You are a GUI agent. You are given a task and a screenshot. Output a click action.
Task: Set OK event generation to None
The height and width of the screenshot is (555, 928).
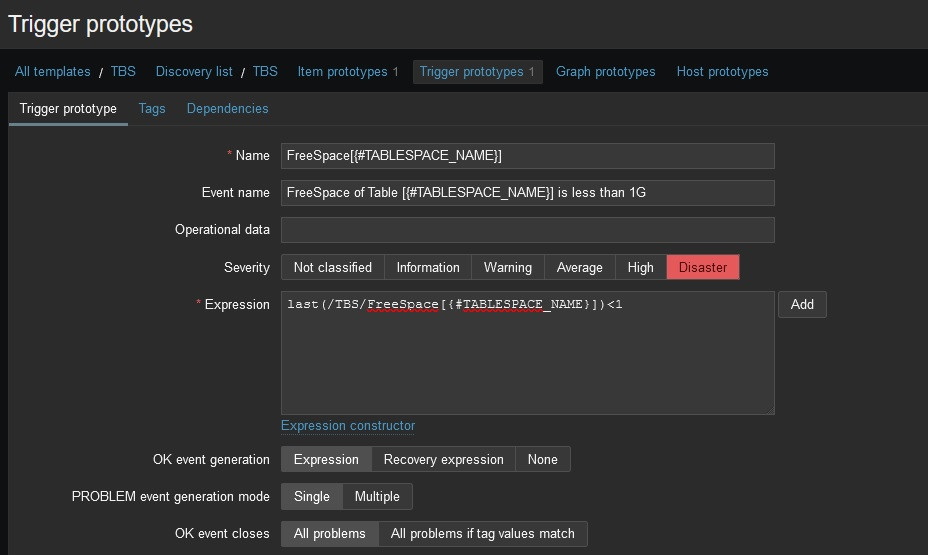point(542,460)
